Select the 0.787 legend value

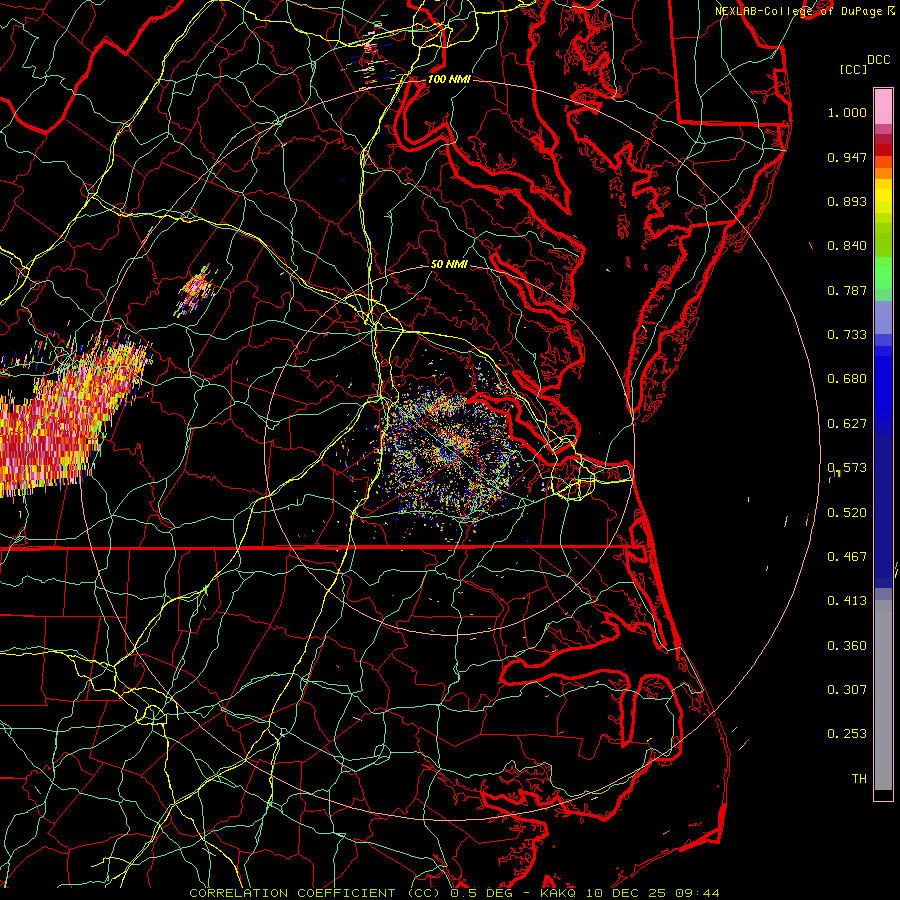847,290
